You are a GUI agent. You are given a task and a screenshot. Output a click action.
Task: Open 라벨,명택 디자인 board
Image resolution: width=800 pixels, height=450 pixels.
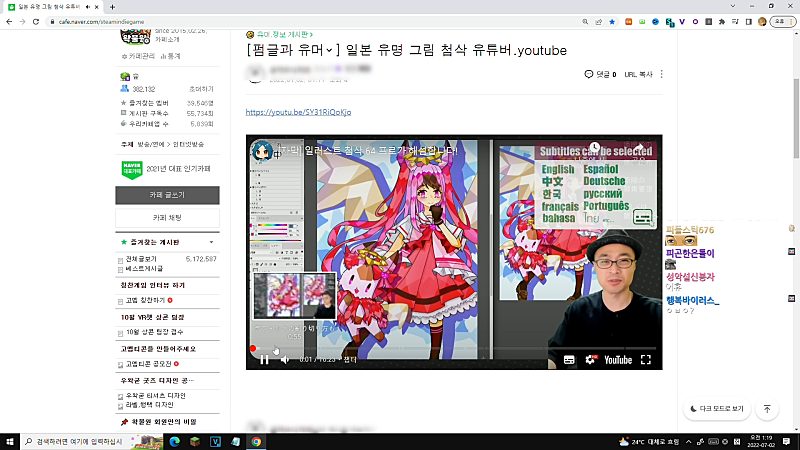tap(149, 405)
